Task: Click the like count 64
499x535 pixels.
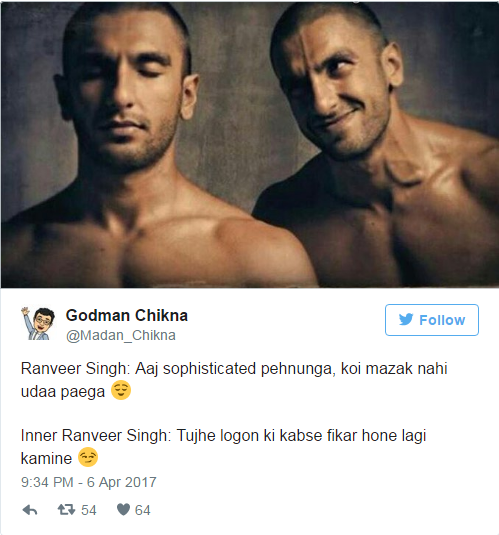Action: pyautogui.click(x=143, y=510)
